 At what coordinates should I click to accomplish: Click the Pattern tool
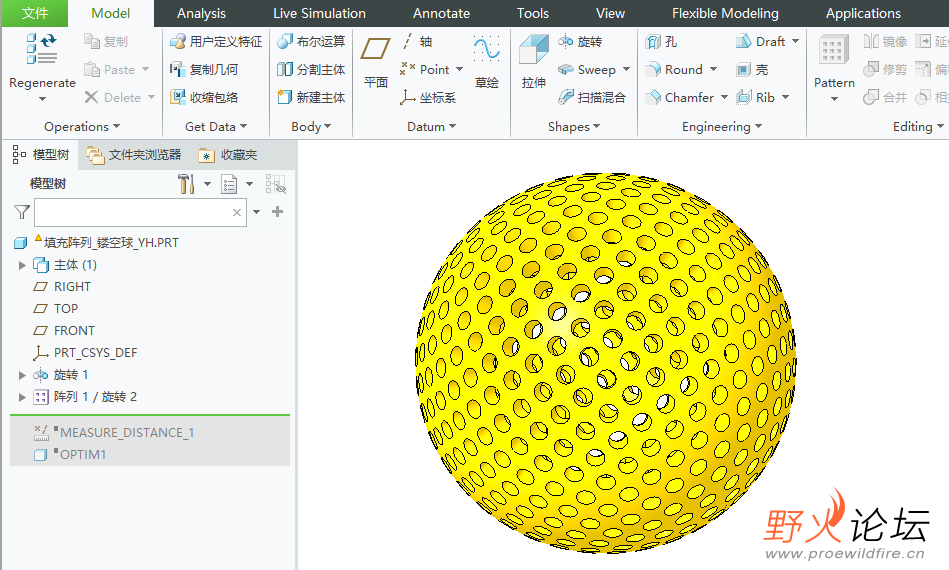click(834, 61)
